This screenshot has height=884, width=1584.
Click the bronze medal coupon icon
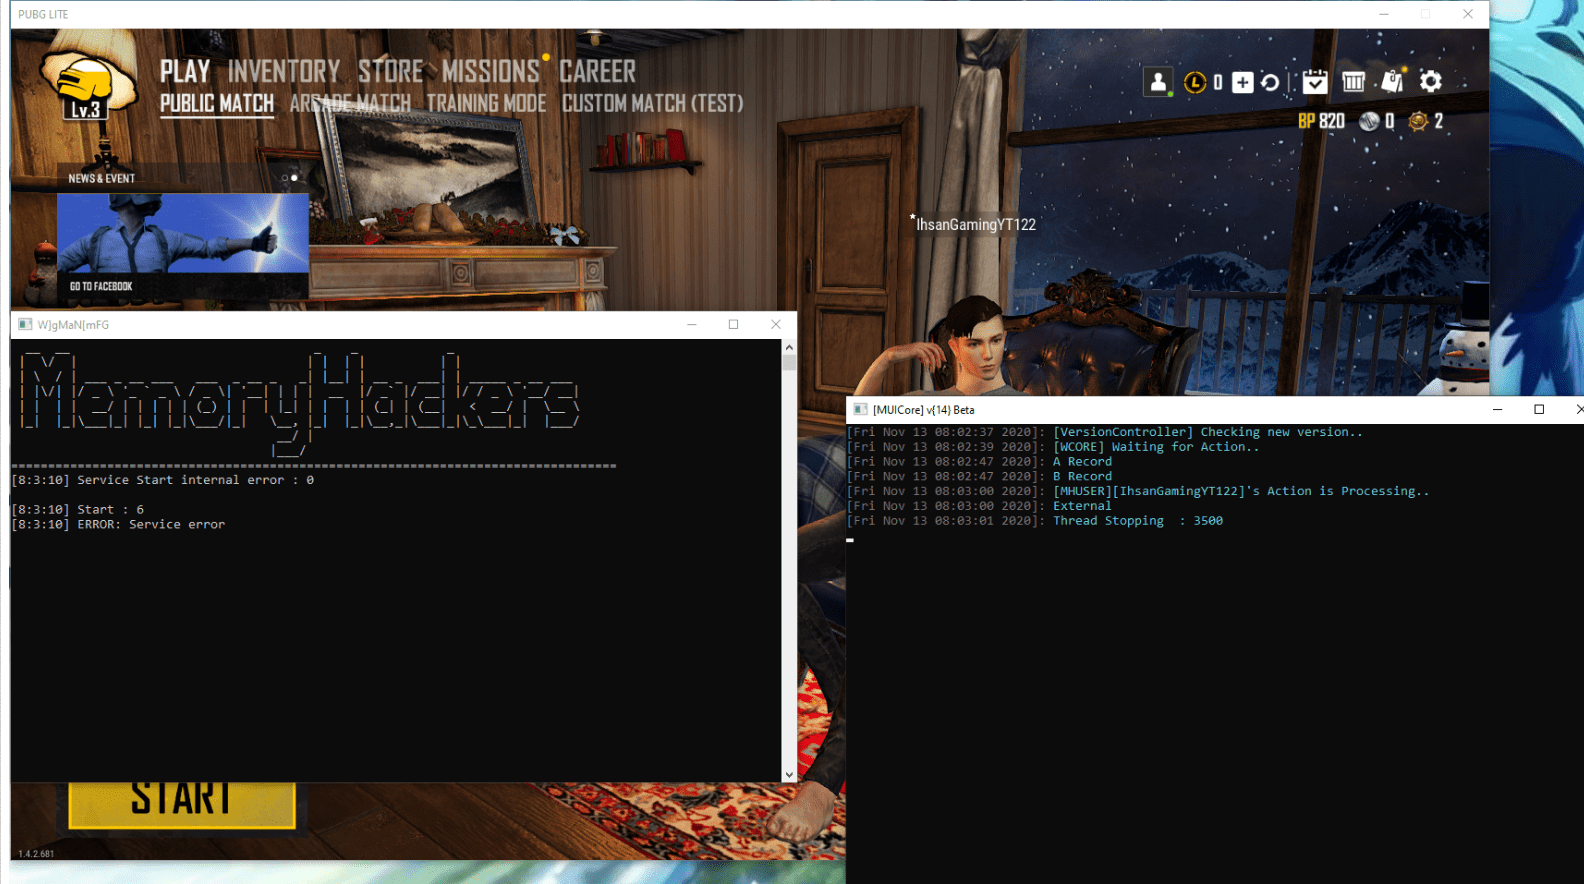pyautogui.click(x=1418, y=121)
